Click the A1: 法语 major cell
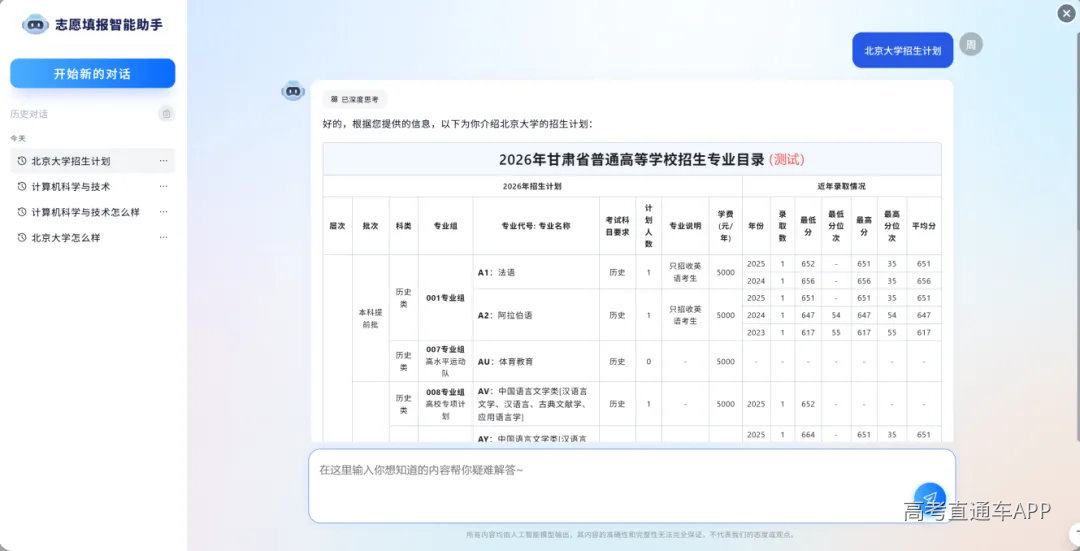1080x551 pixels. [x=536, y=272]
